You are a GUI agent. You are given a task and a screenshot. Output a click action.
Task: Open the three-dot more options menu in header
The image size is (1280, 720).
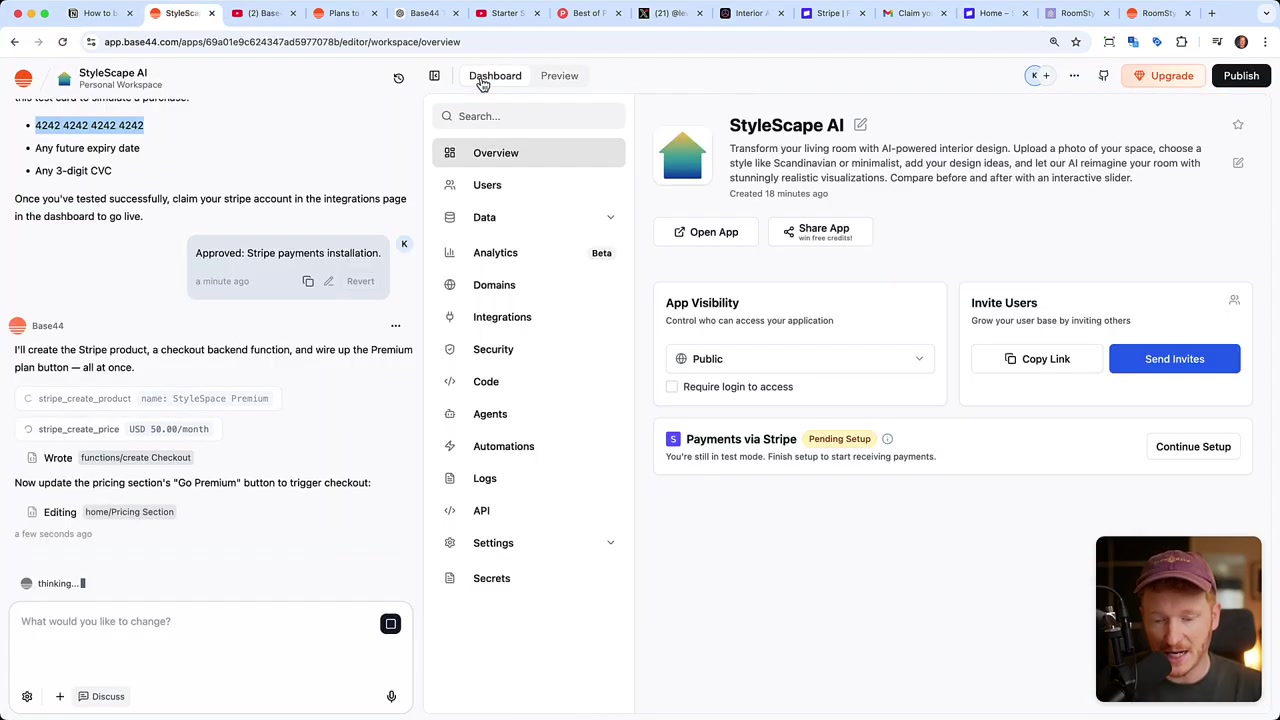(x=1074, y=76)
